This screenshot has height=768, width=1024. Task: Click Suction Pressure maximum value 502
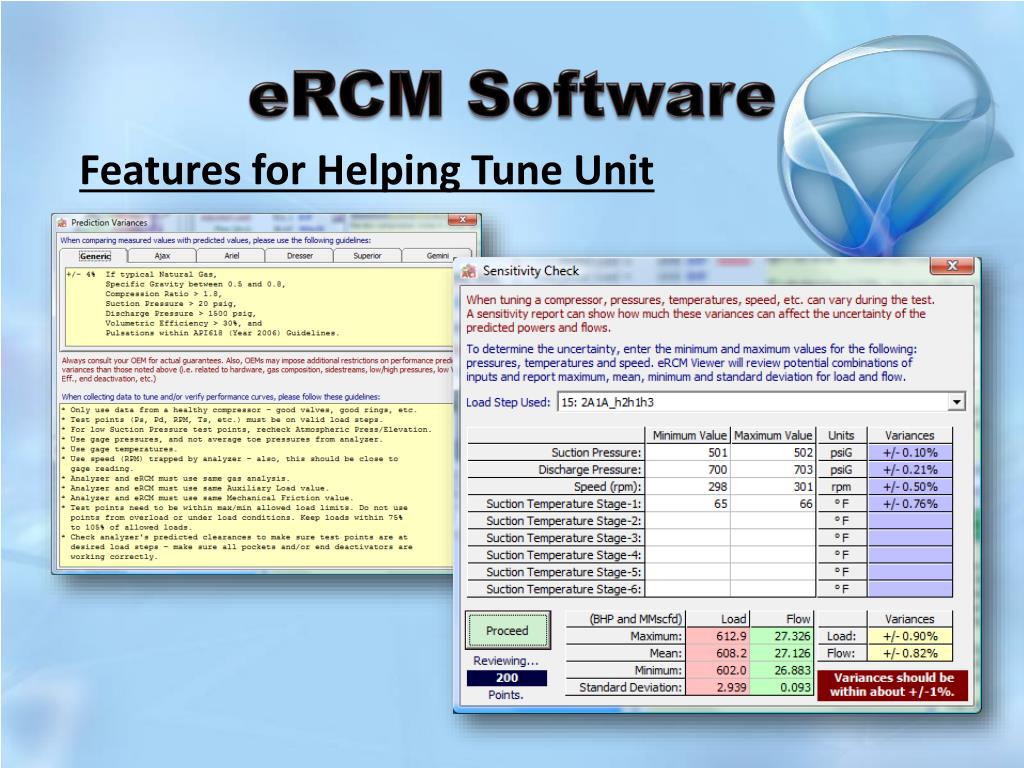(773, 453)
